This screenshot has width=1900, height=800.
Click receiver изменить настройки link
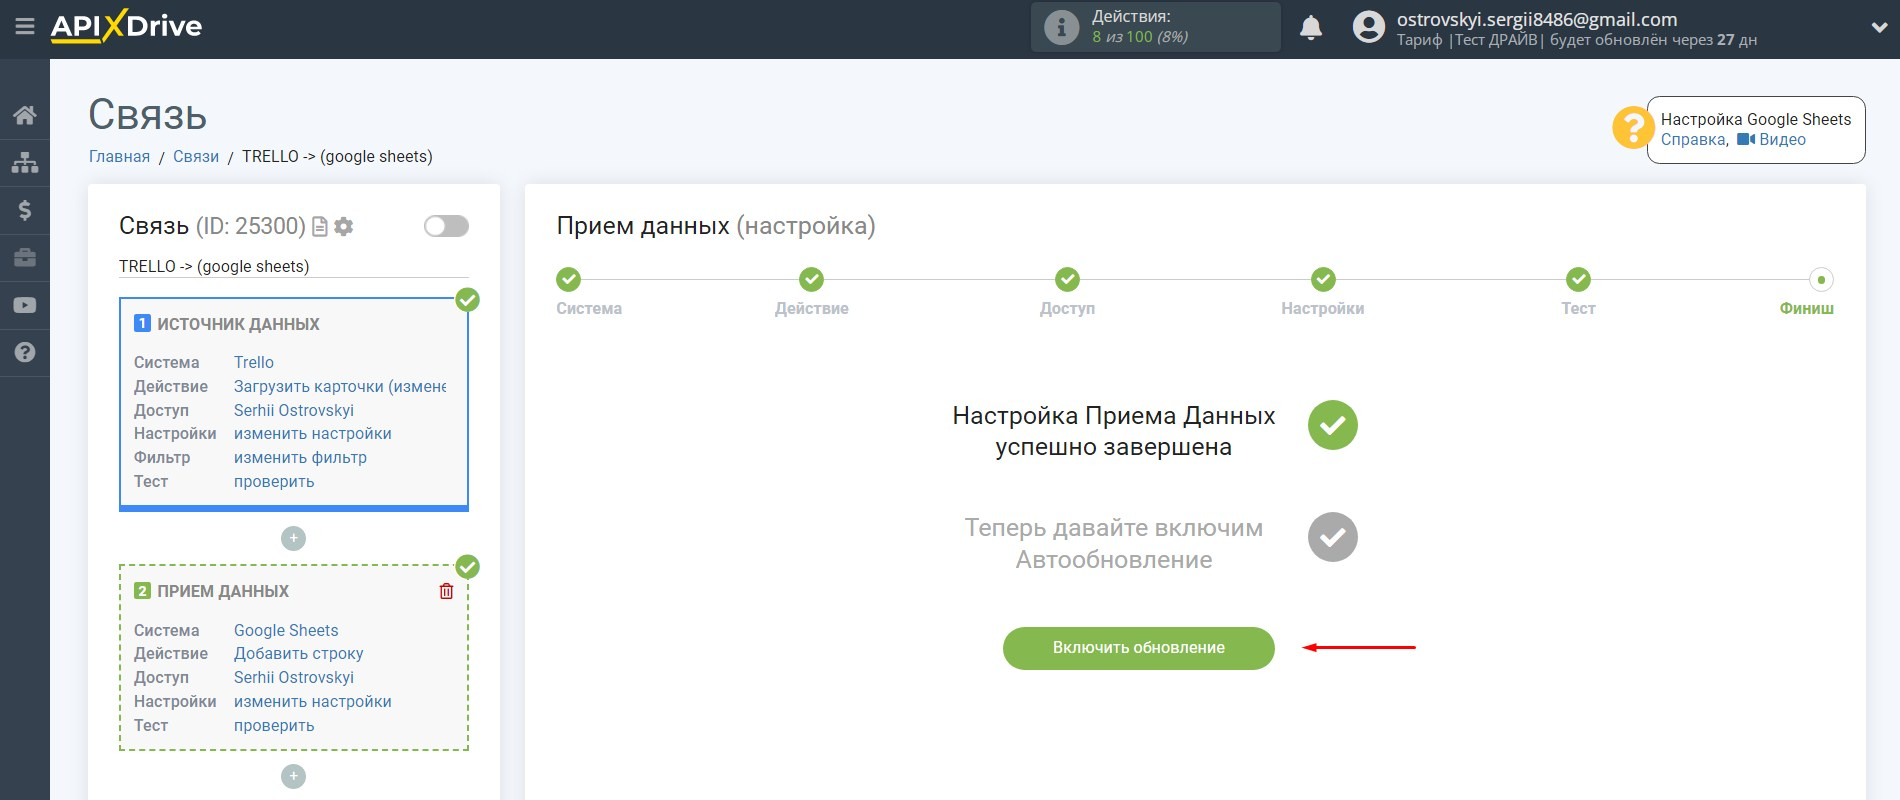pos(313,701)
